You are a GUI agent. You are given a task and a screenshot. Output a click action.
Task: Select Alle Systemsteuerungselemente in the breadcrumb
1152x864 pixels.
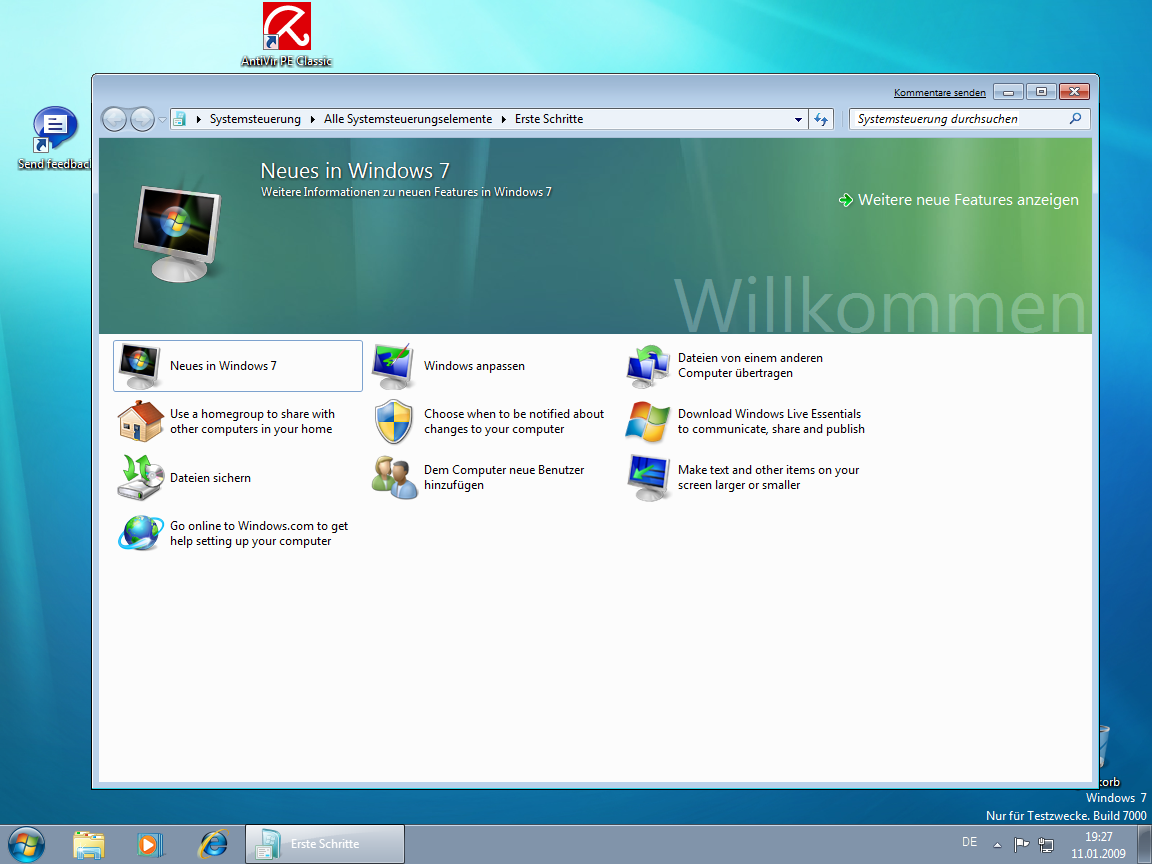click(408, 119)
